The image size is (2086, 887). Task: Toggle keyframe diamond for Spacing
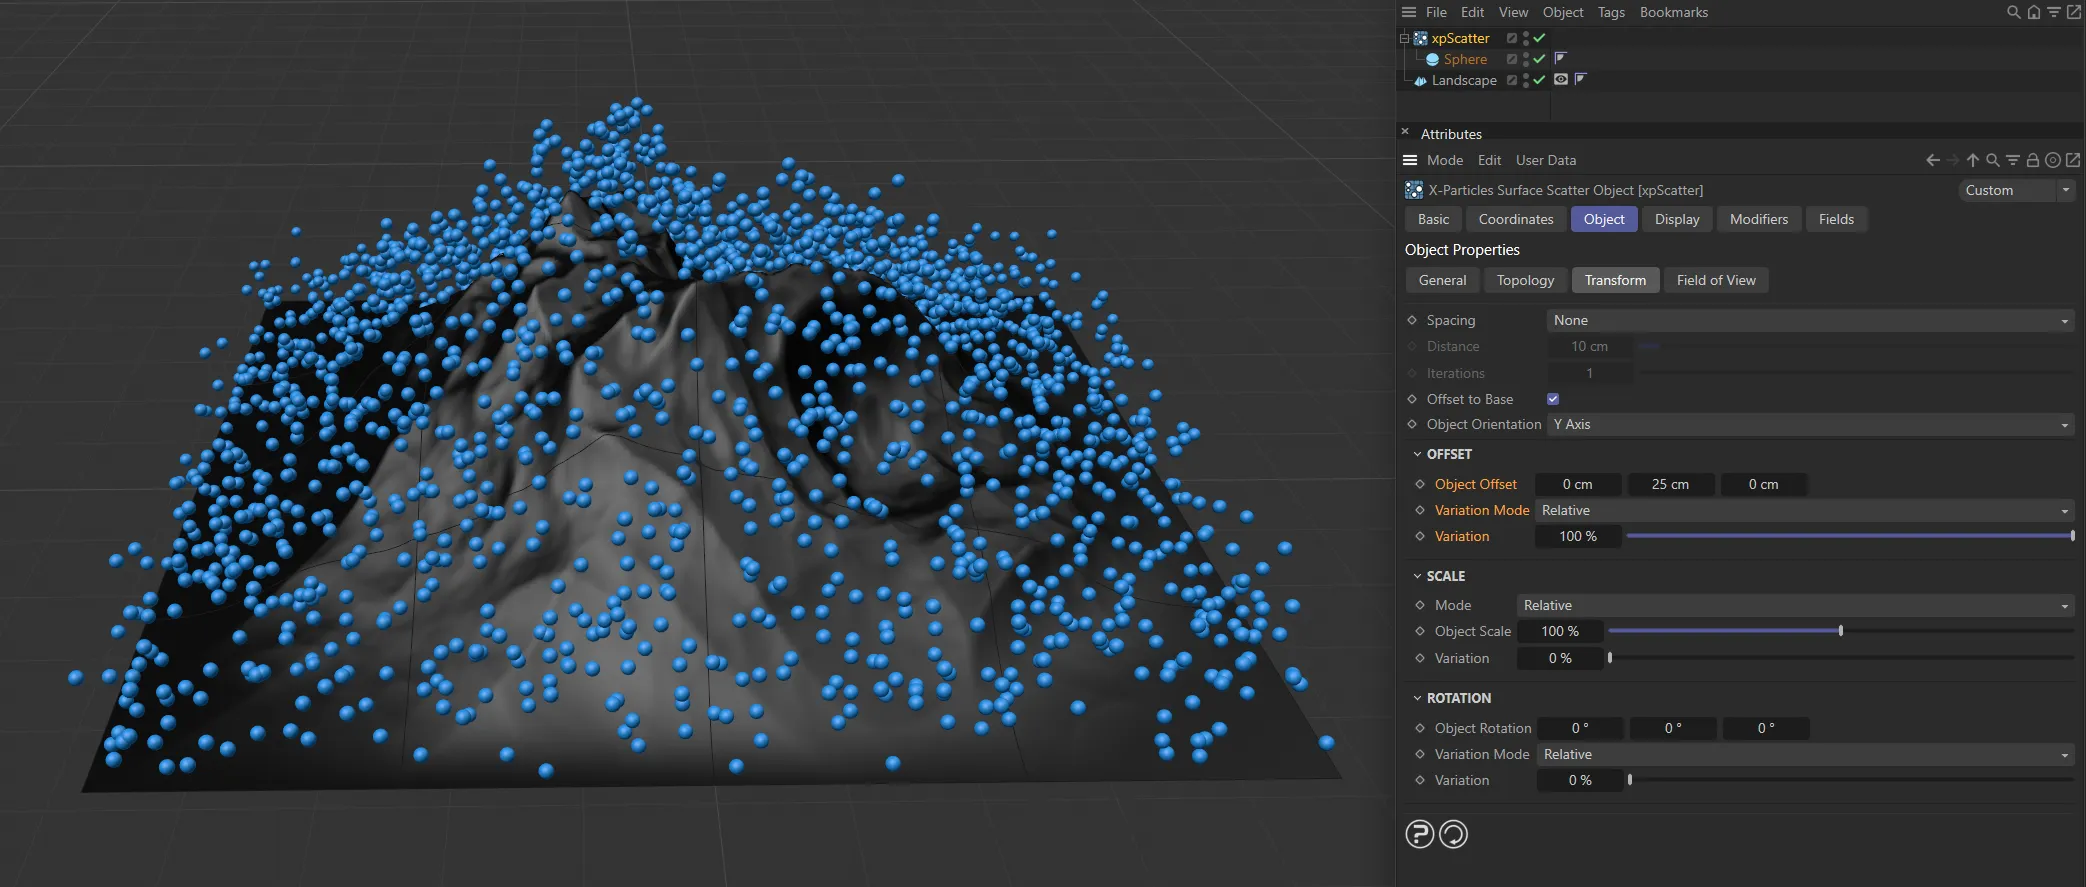1412,320
